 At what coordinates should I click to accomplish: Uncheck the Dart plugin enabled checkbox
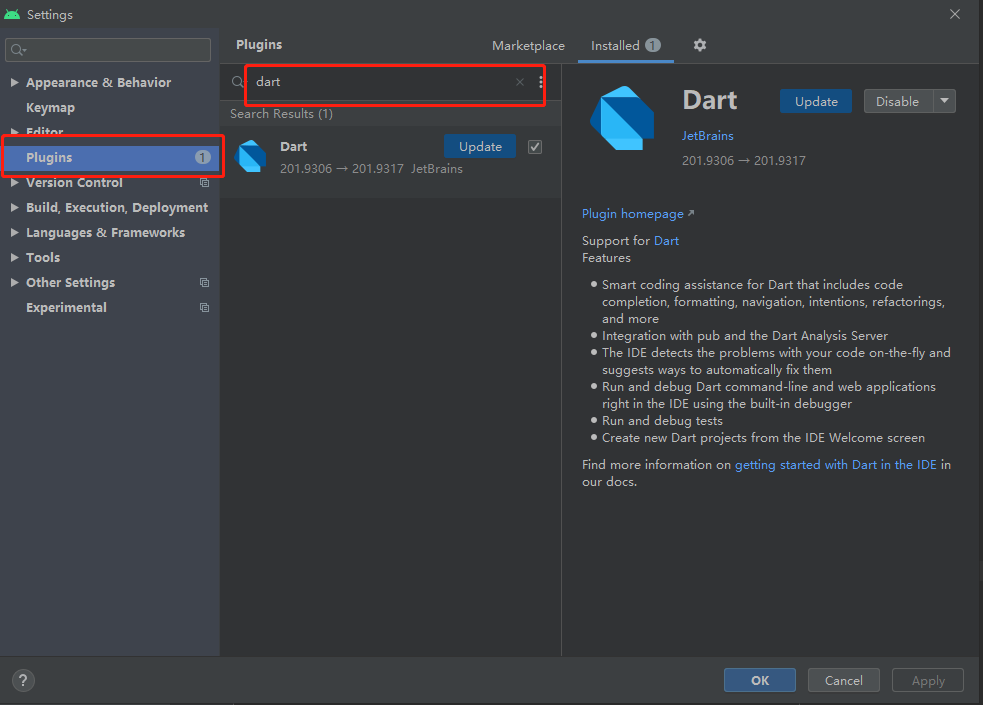click(x=535, y=147)
